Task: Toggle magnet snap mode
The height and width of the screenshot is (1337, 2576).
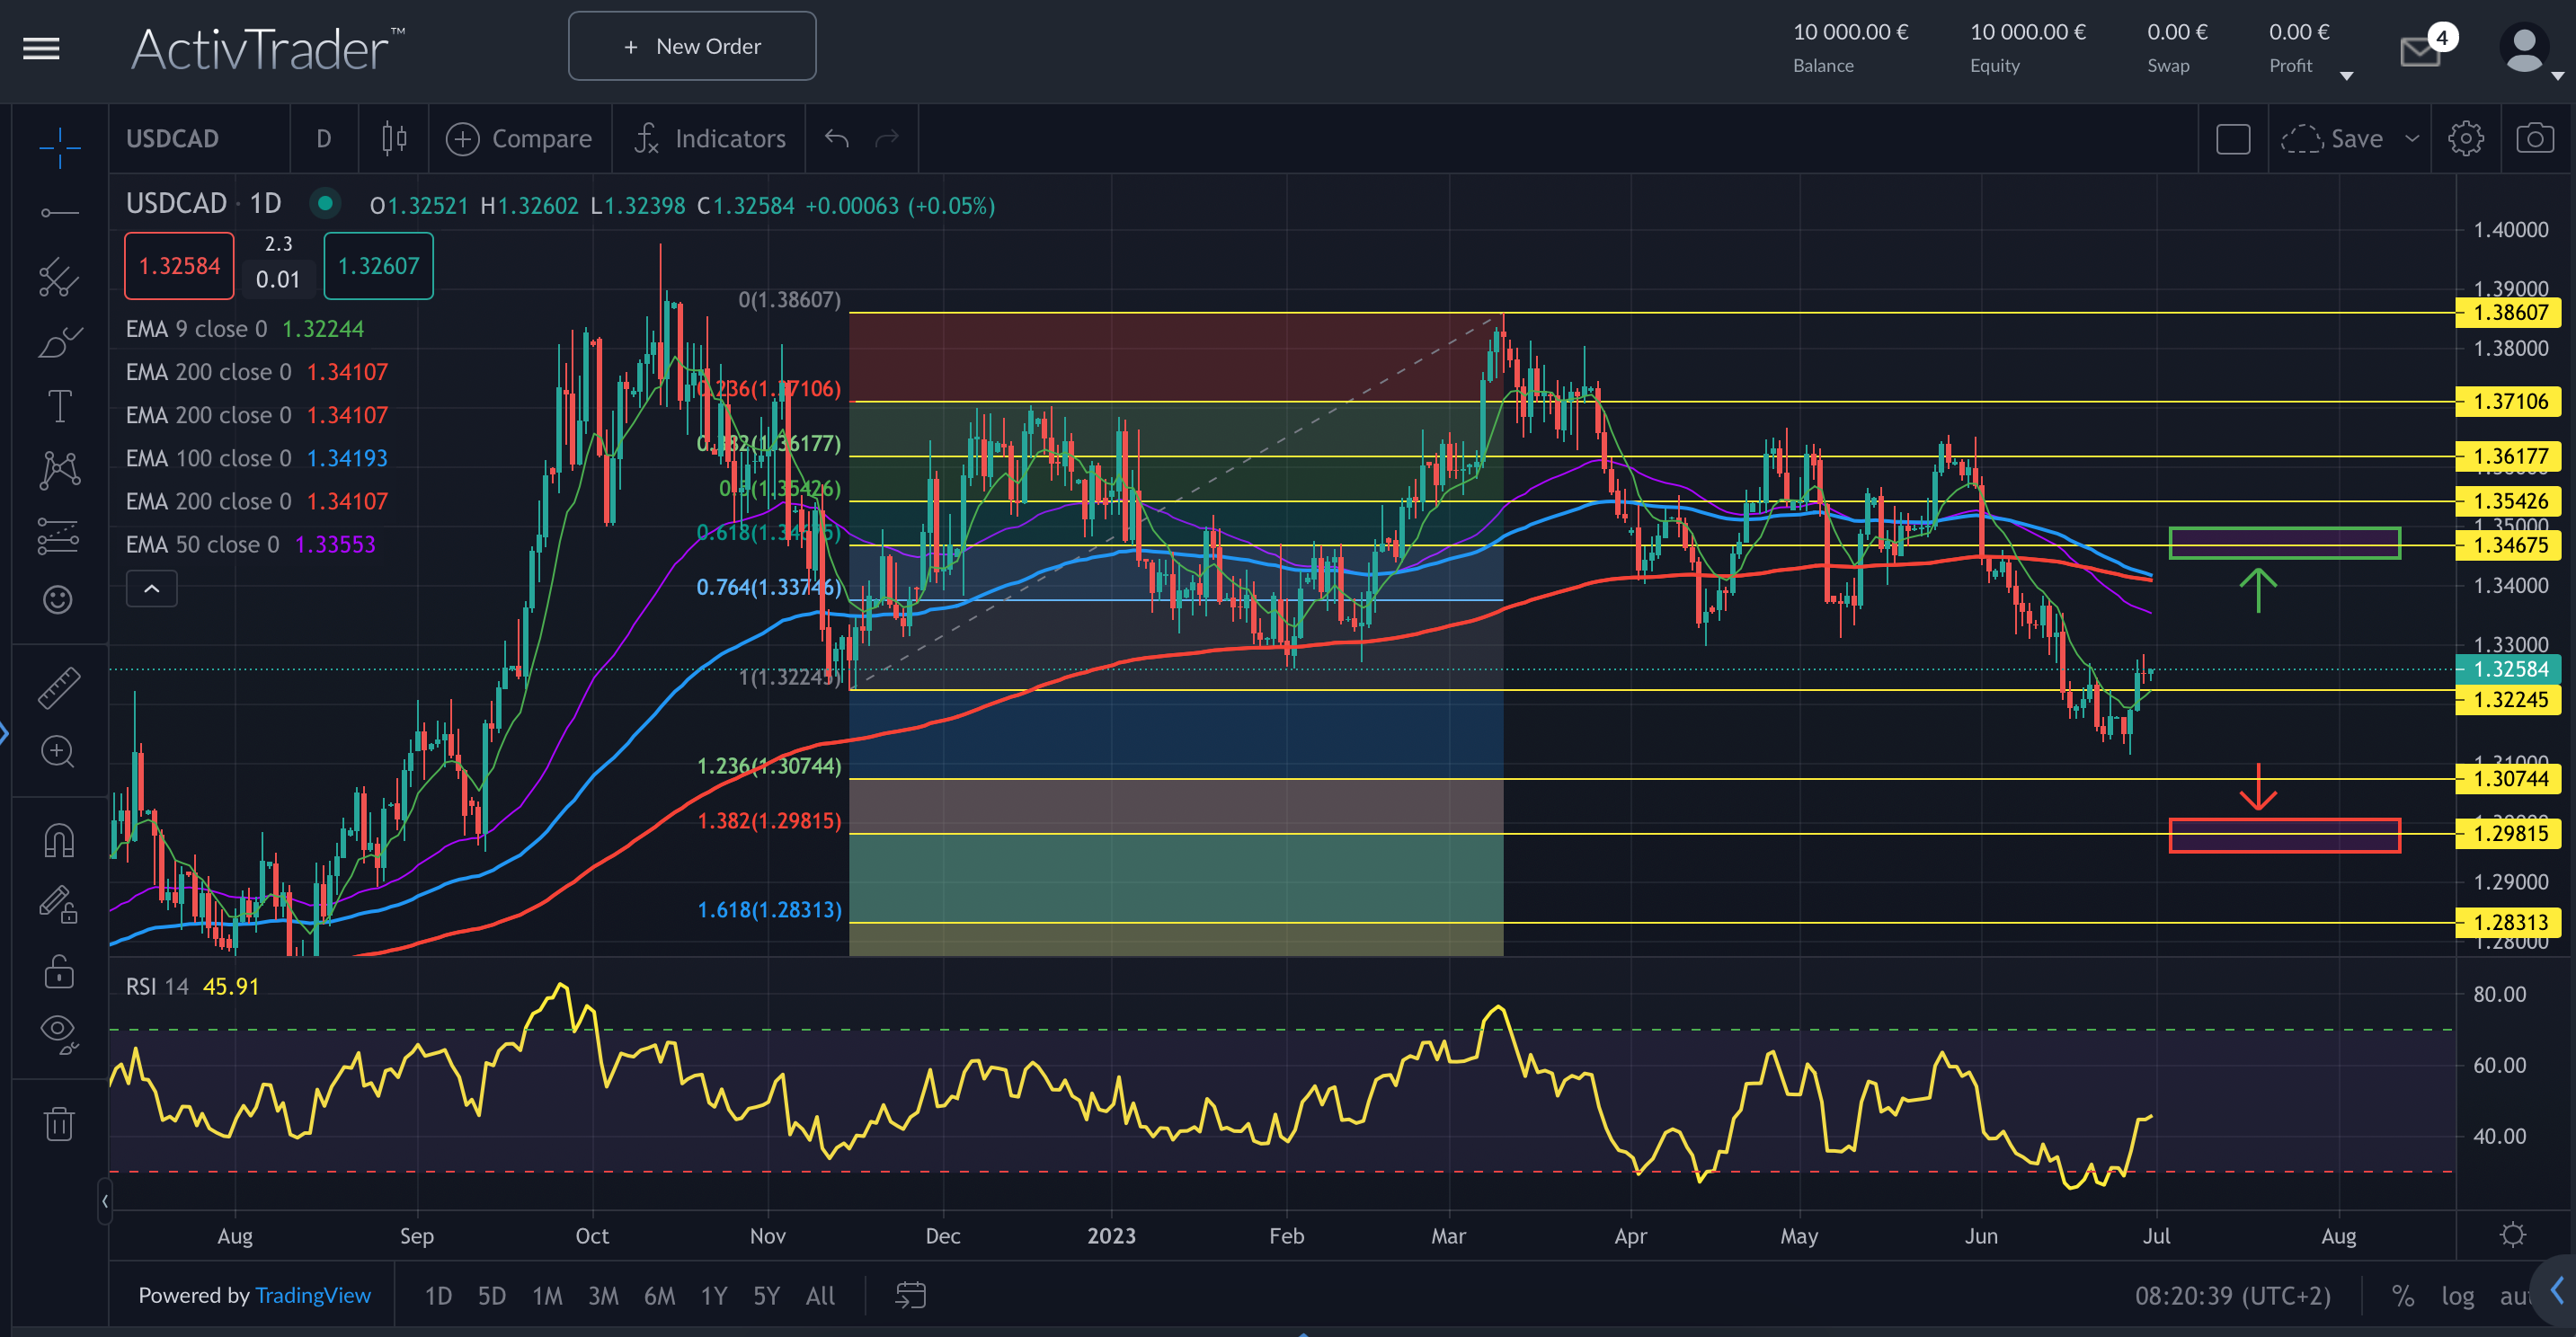Action: coord(59,840)
